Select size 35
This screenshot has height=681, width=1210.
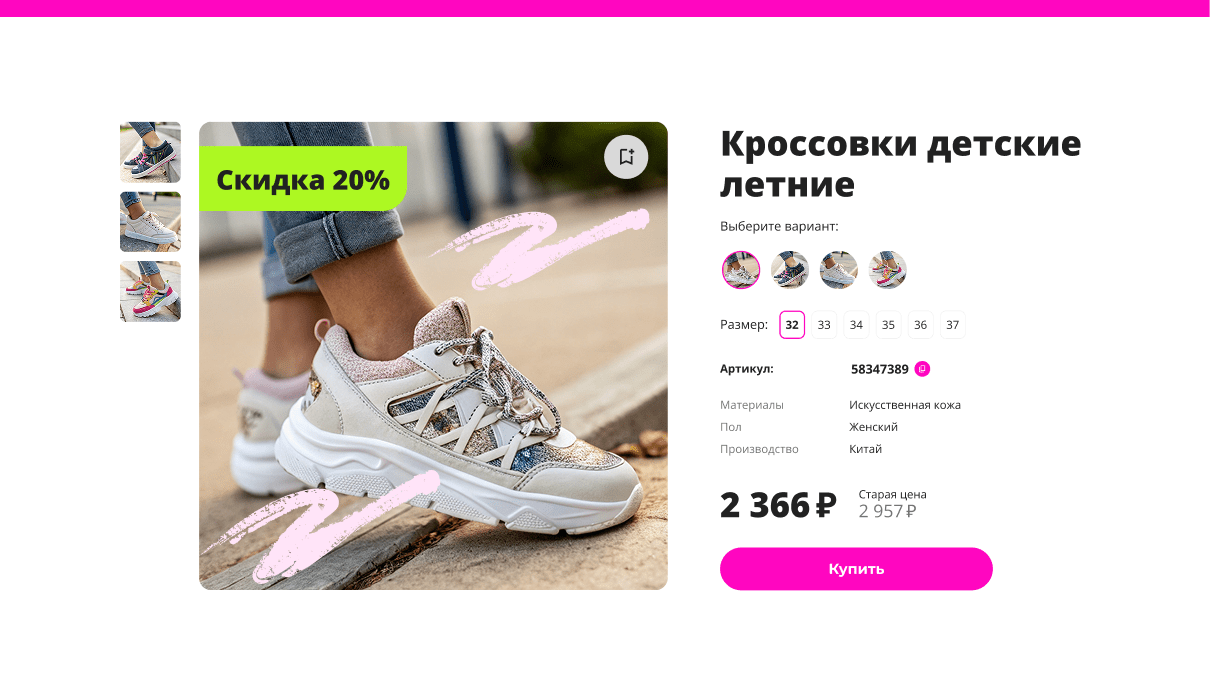tap(888, 325)
